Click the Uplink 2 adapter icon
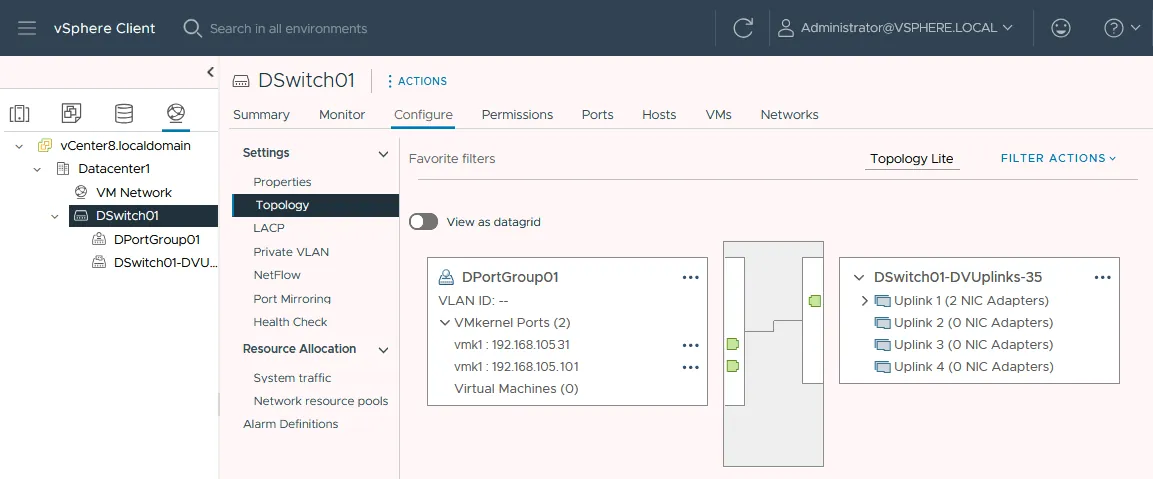Viewport: 1153px width, 479px height. tap(882, 322)
